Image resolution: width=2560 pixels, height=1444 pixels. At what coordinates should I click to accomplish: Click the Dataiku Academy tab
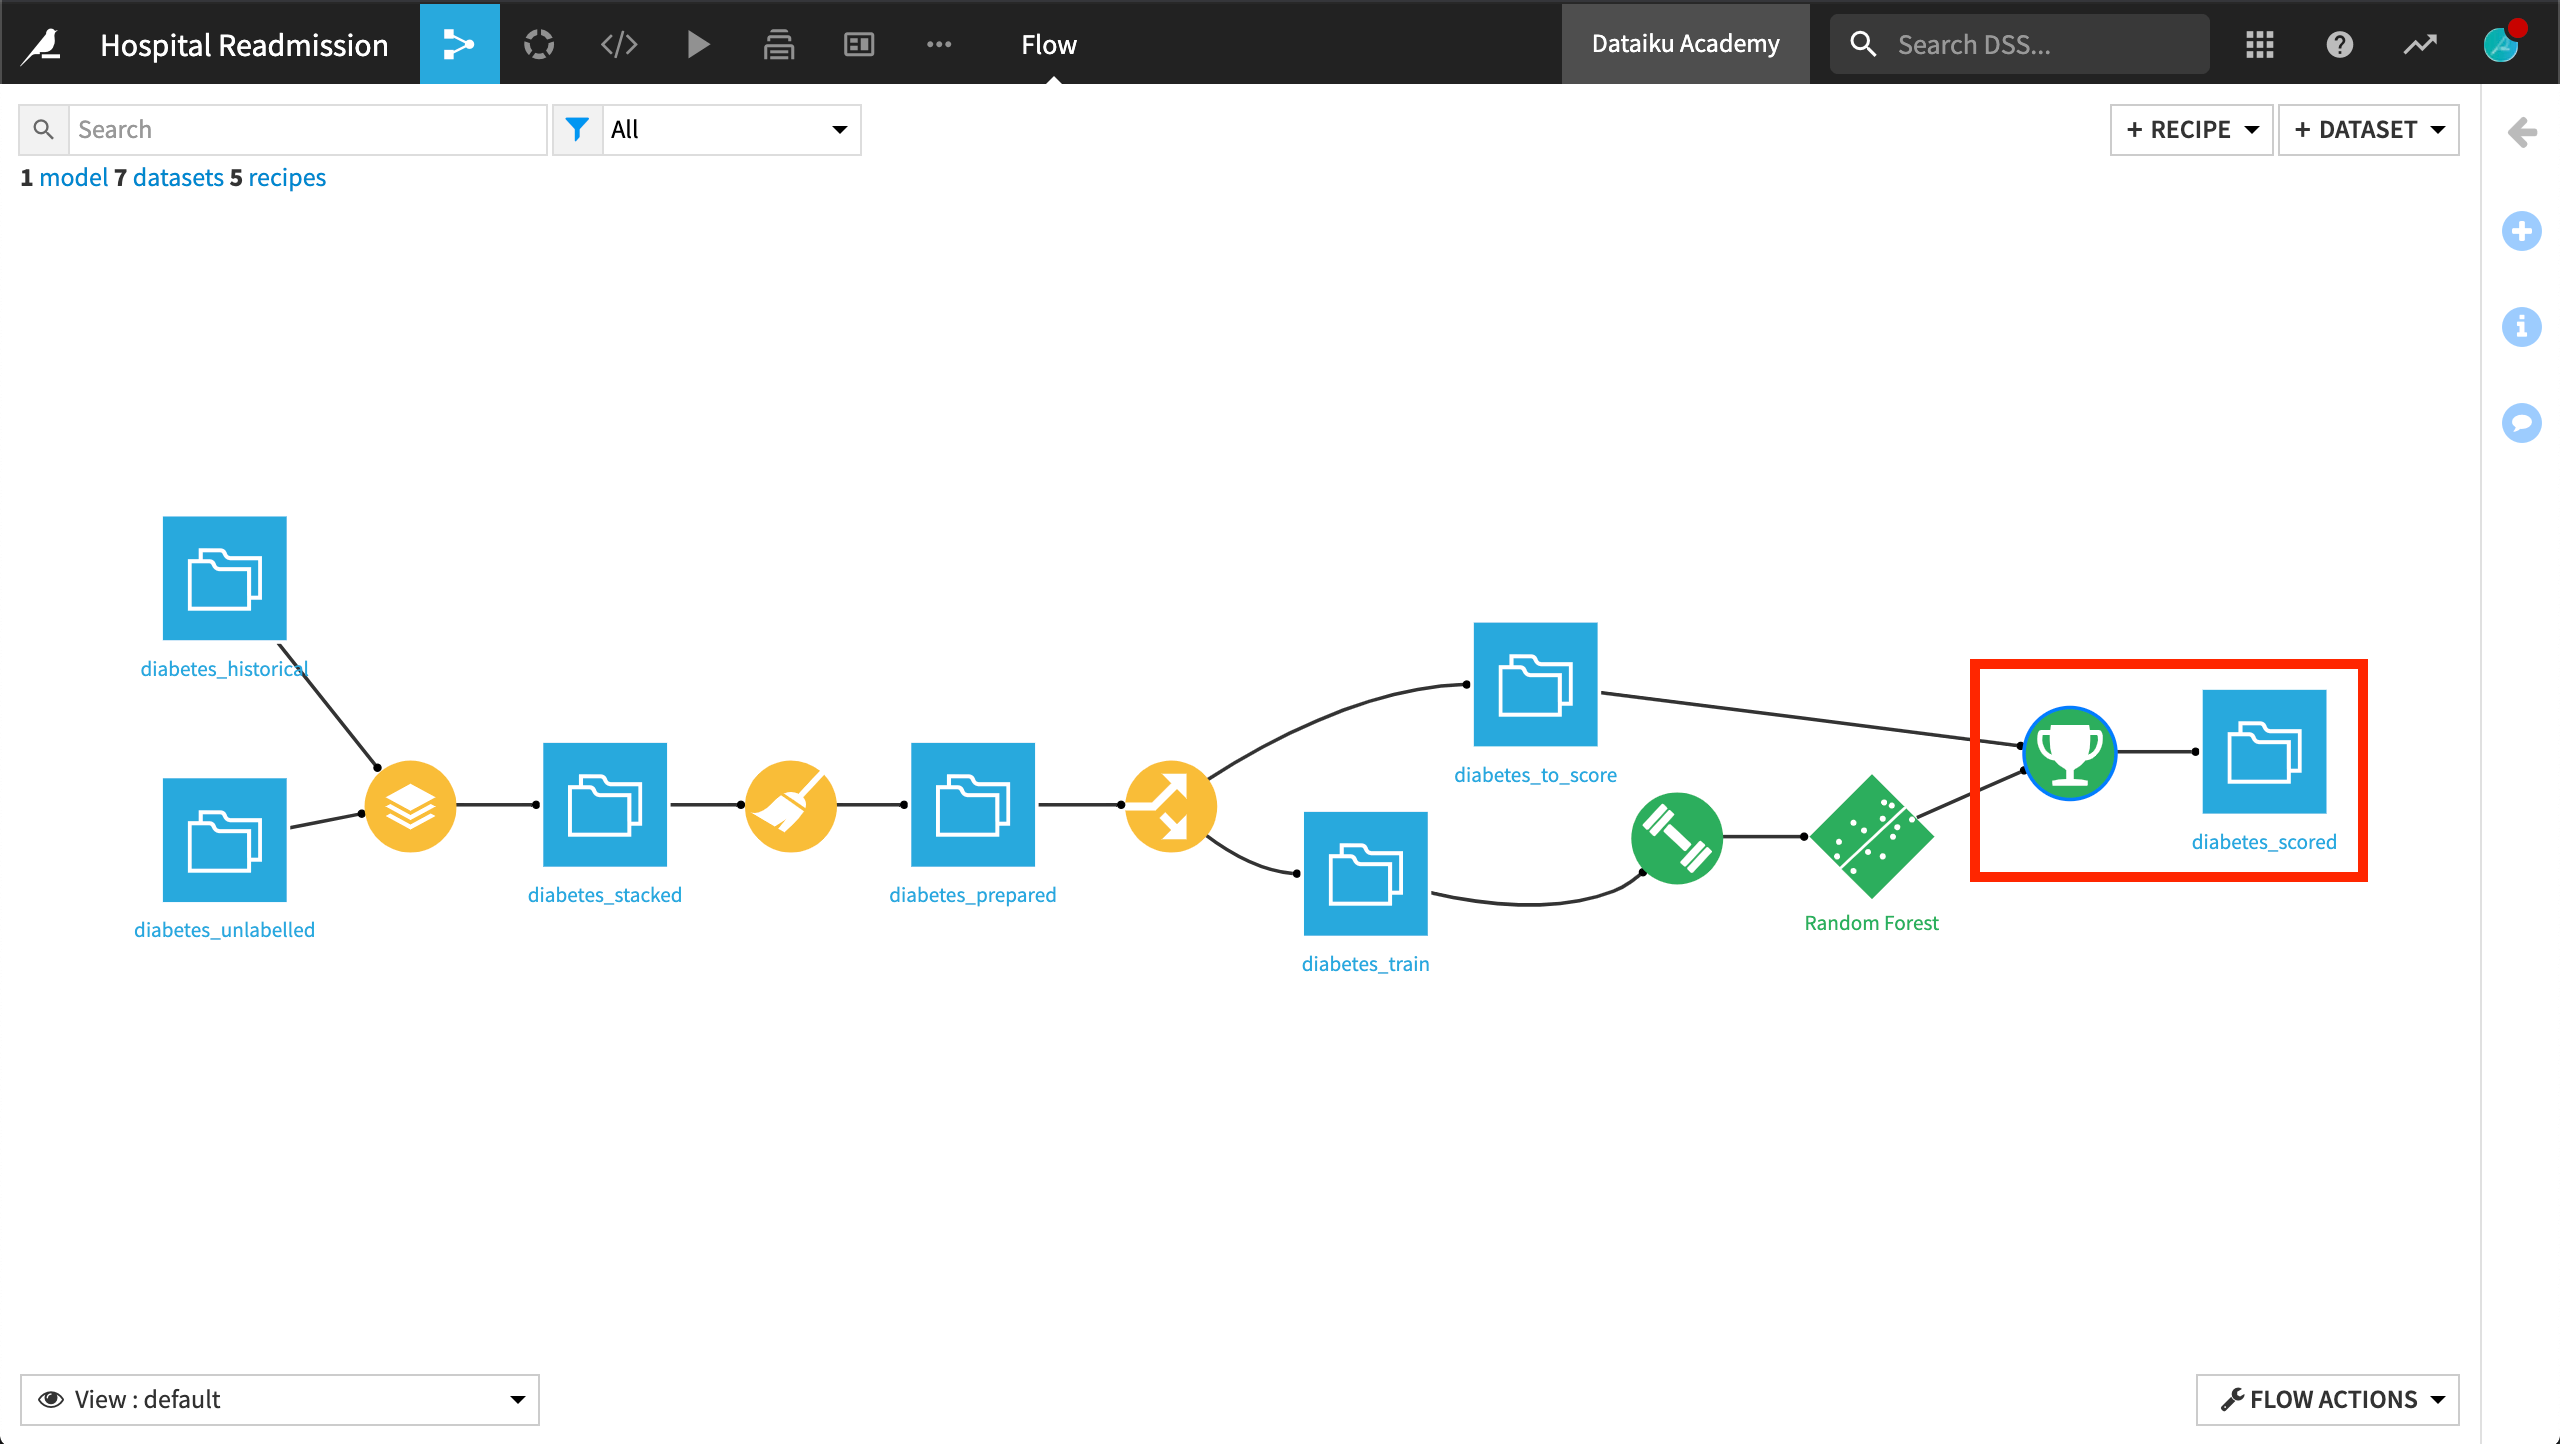point(1685,44)
